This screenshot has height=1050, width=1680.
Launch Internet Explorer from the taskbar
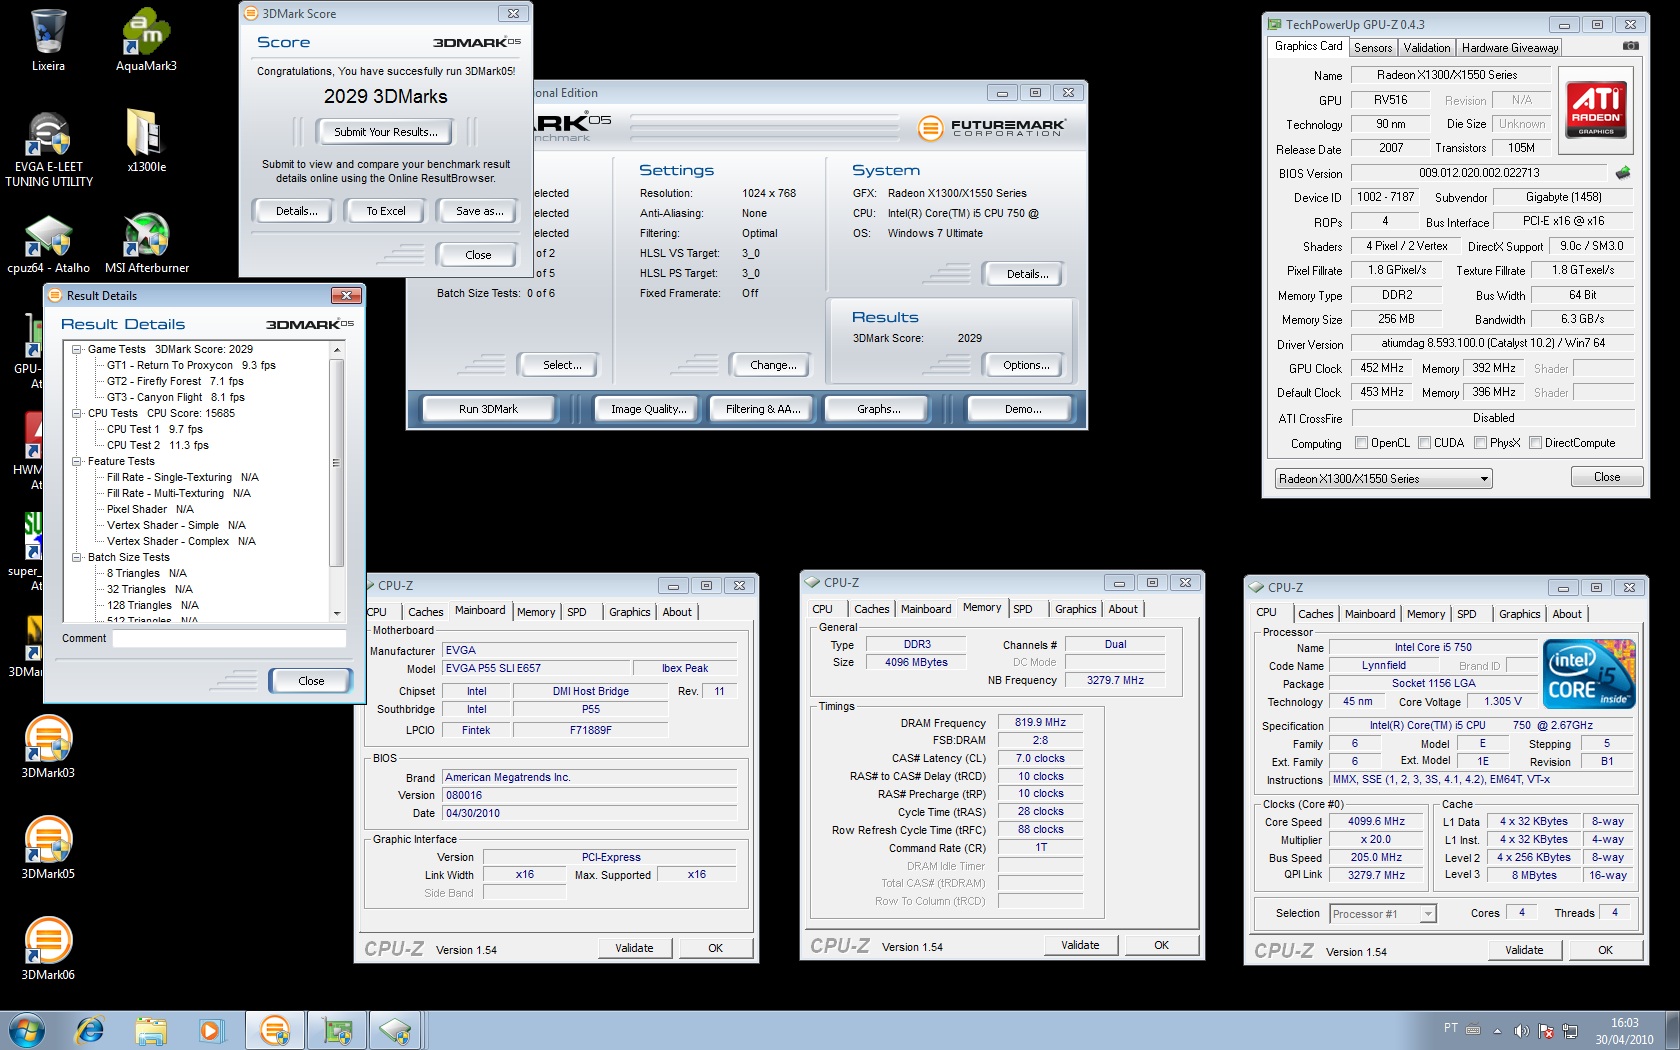click(90, 1029)
